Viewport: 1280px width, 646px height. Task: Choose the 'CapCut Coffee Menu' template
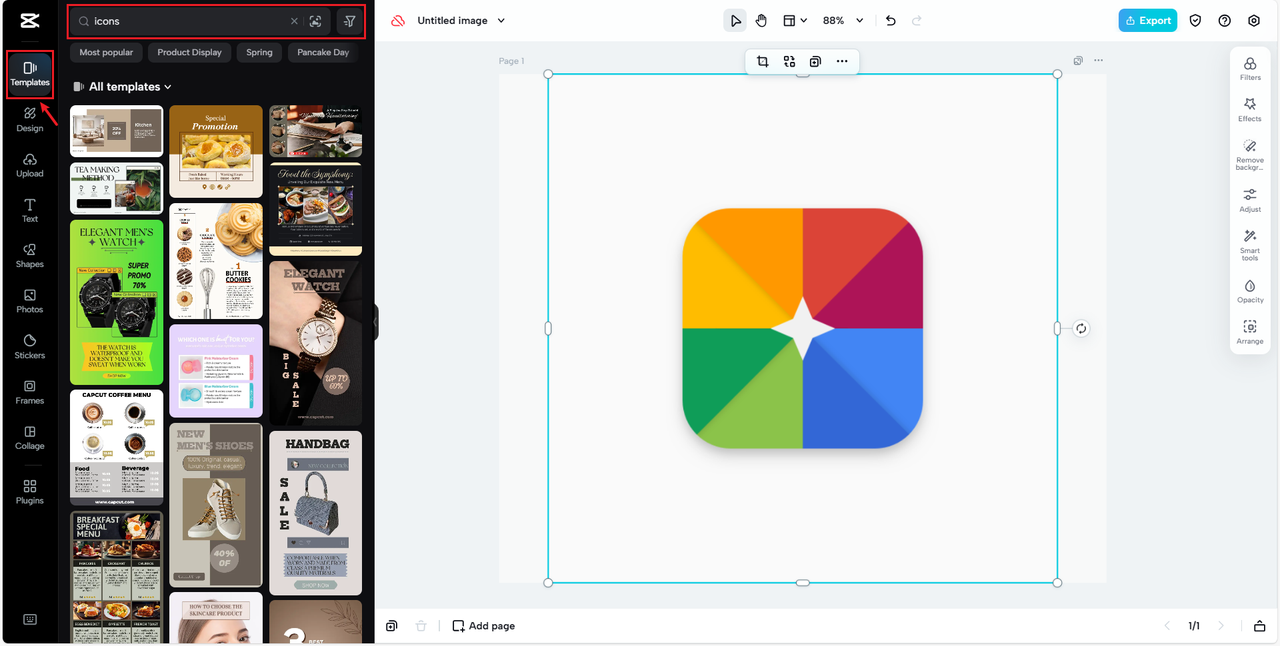116,447
